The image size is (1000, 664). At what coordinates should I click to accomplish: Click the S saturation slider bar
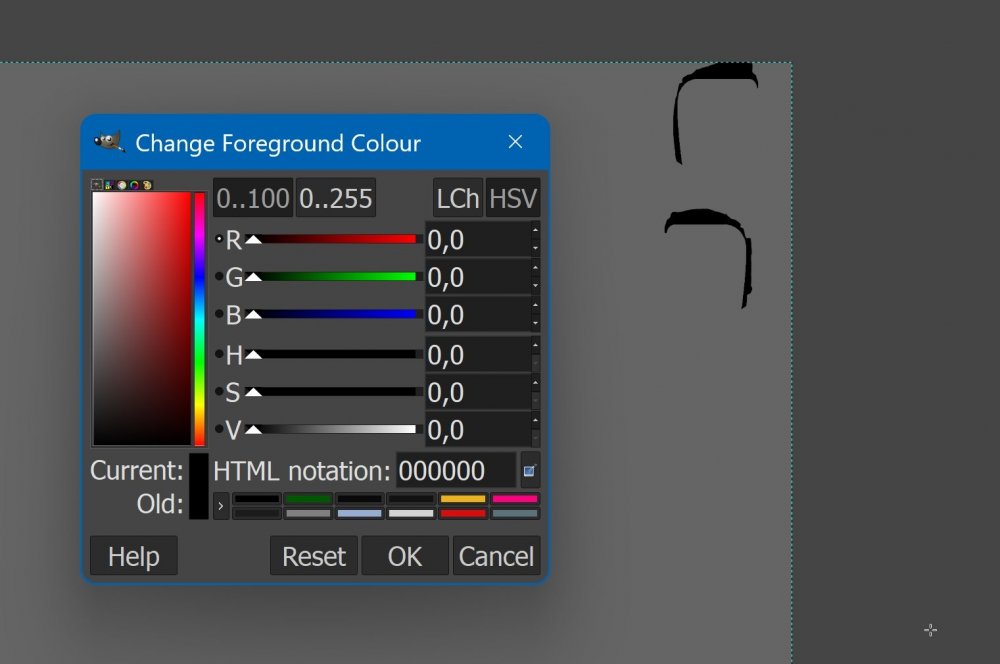pos(334,392)
